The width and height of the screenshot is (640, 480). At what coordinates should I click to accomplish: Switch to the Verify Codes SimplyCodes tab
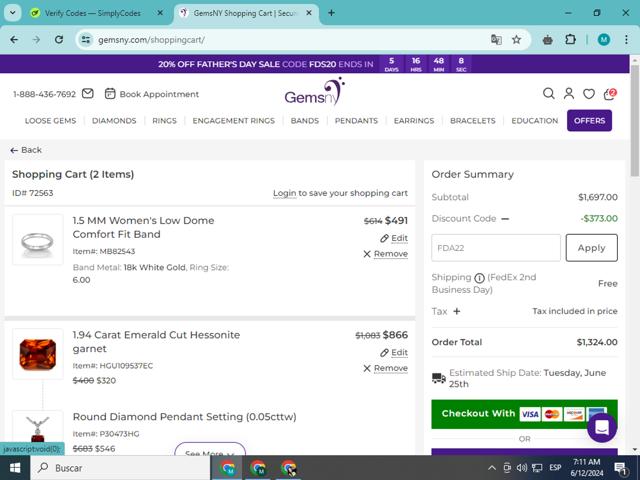pos(92,13)
